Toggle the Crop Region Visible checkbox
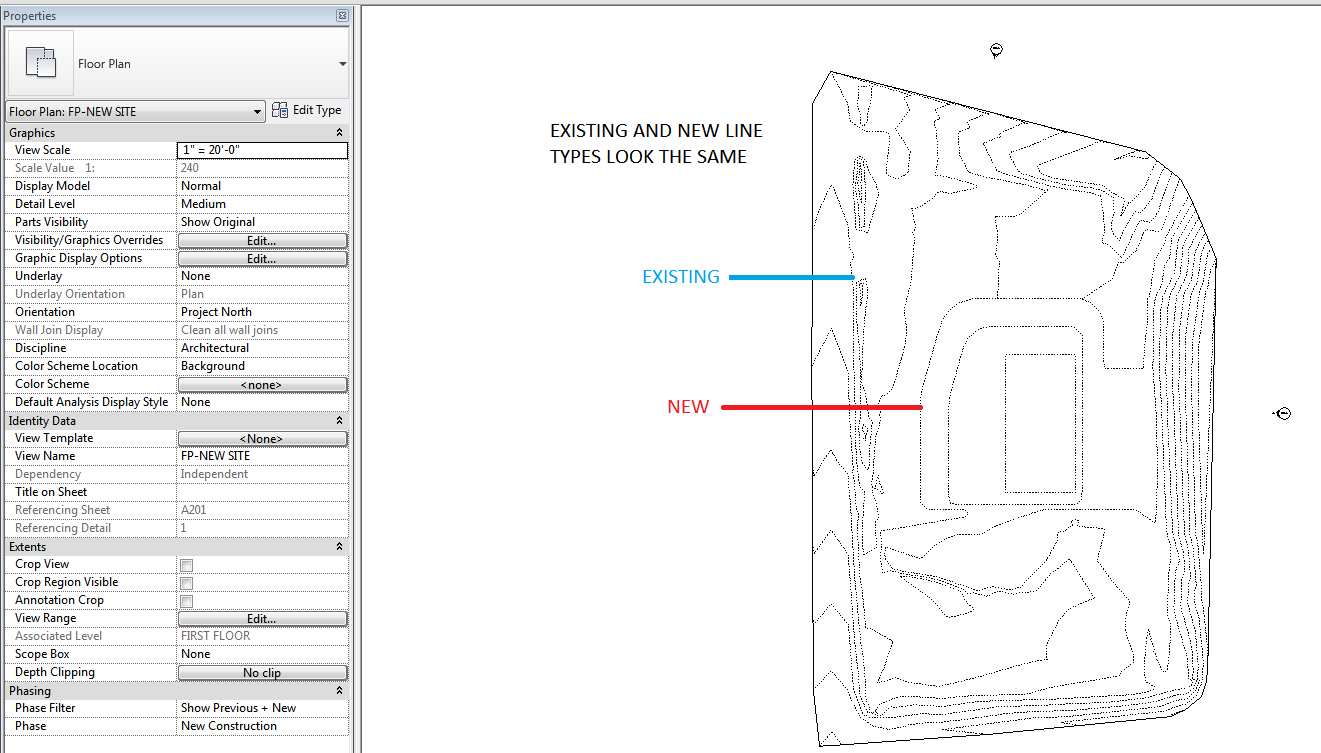 click(x=187, y=583)
